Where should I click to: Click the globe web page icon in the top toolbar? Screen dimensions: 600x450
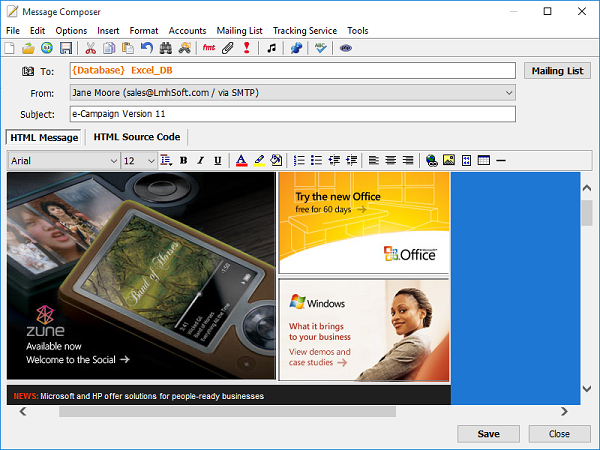[47, 48]
